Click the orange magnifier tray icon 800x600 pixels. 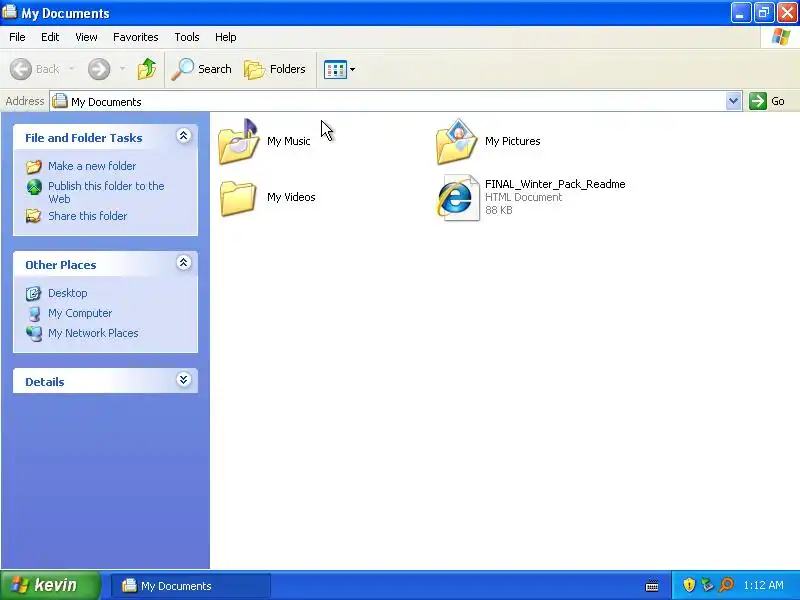pos(726,585)
